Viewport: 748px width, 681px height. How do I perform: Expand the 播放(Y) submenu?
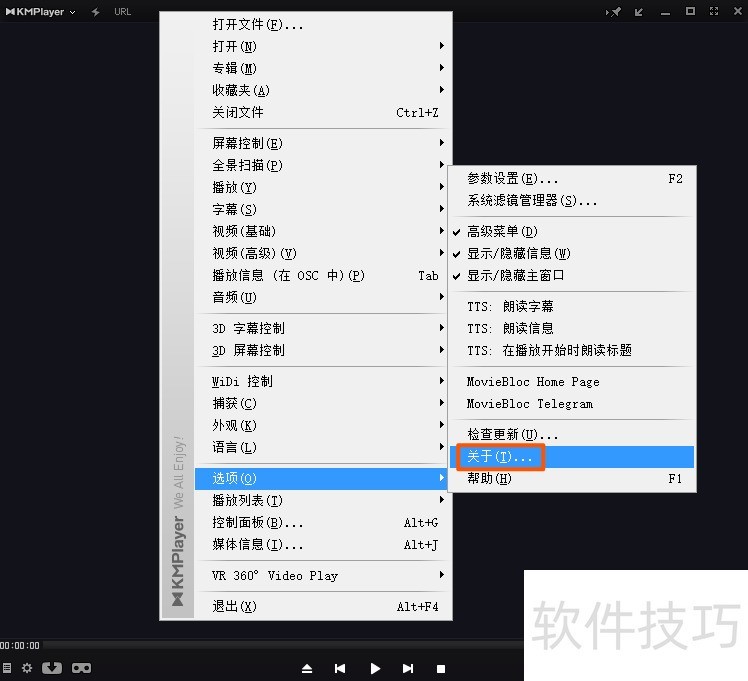tap(323, 187)
